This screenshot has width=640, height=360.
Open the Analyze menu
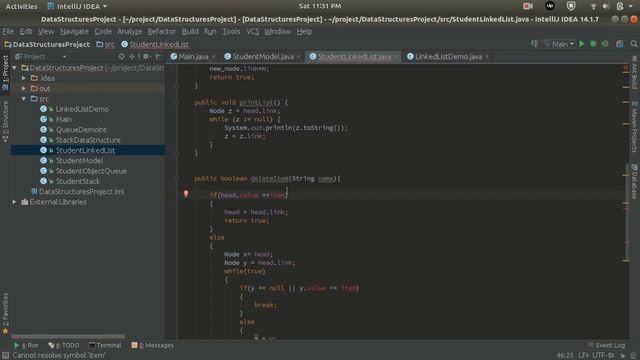tap(129, 31)
